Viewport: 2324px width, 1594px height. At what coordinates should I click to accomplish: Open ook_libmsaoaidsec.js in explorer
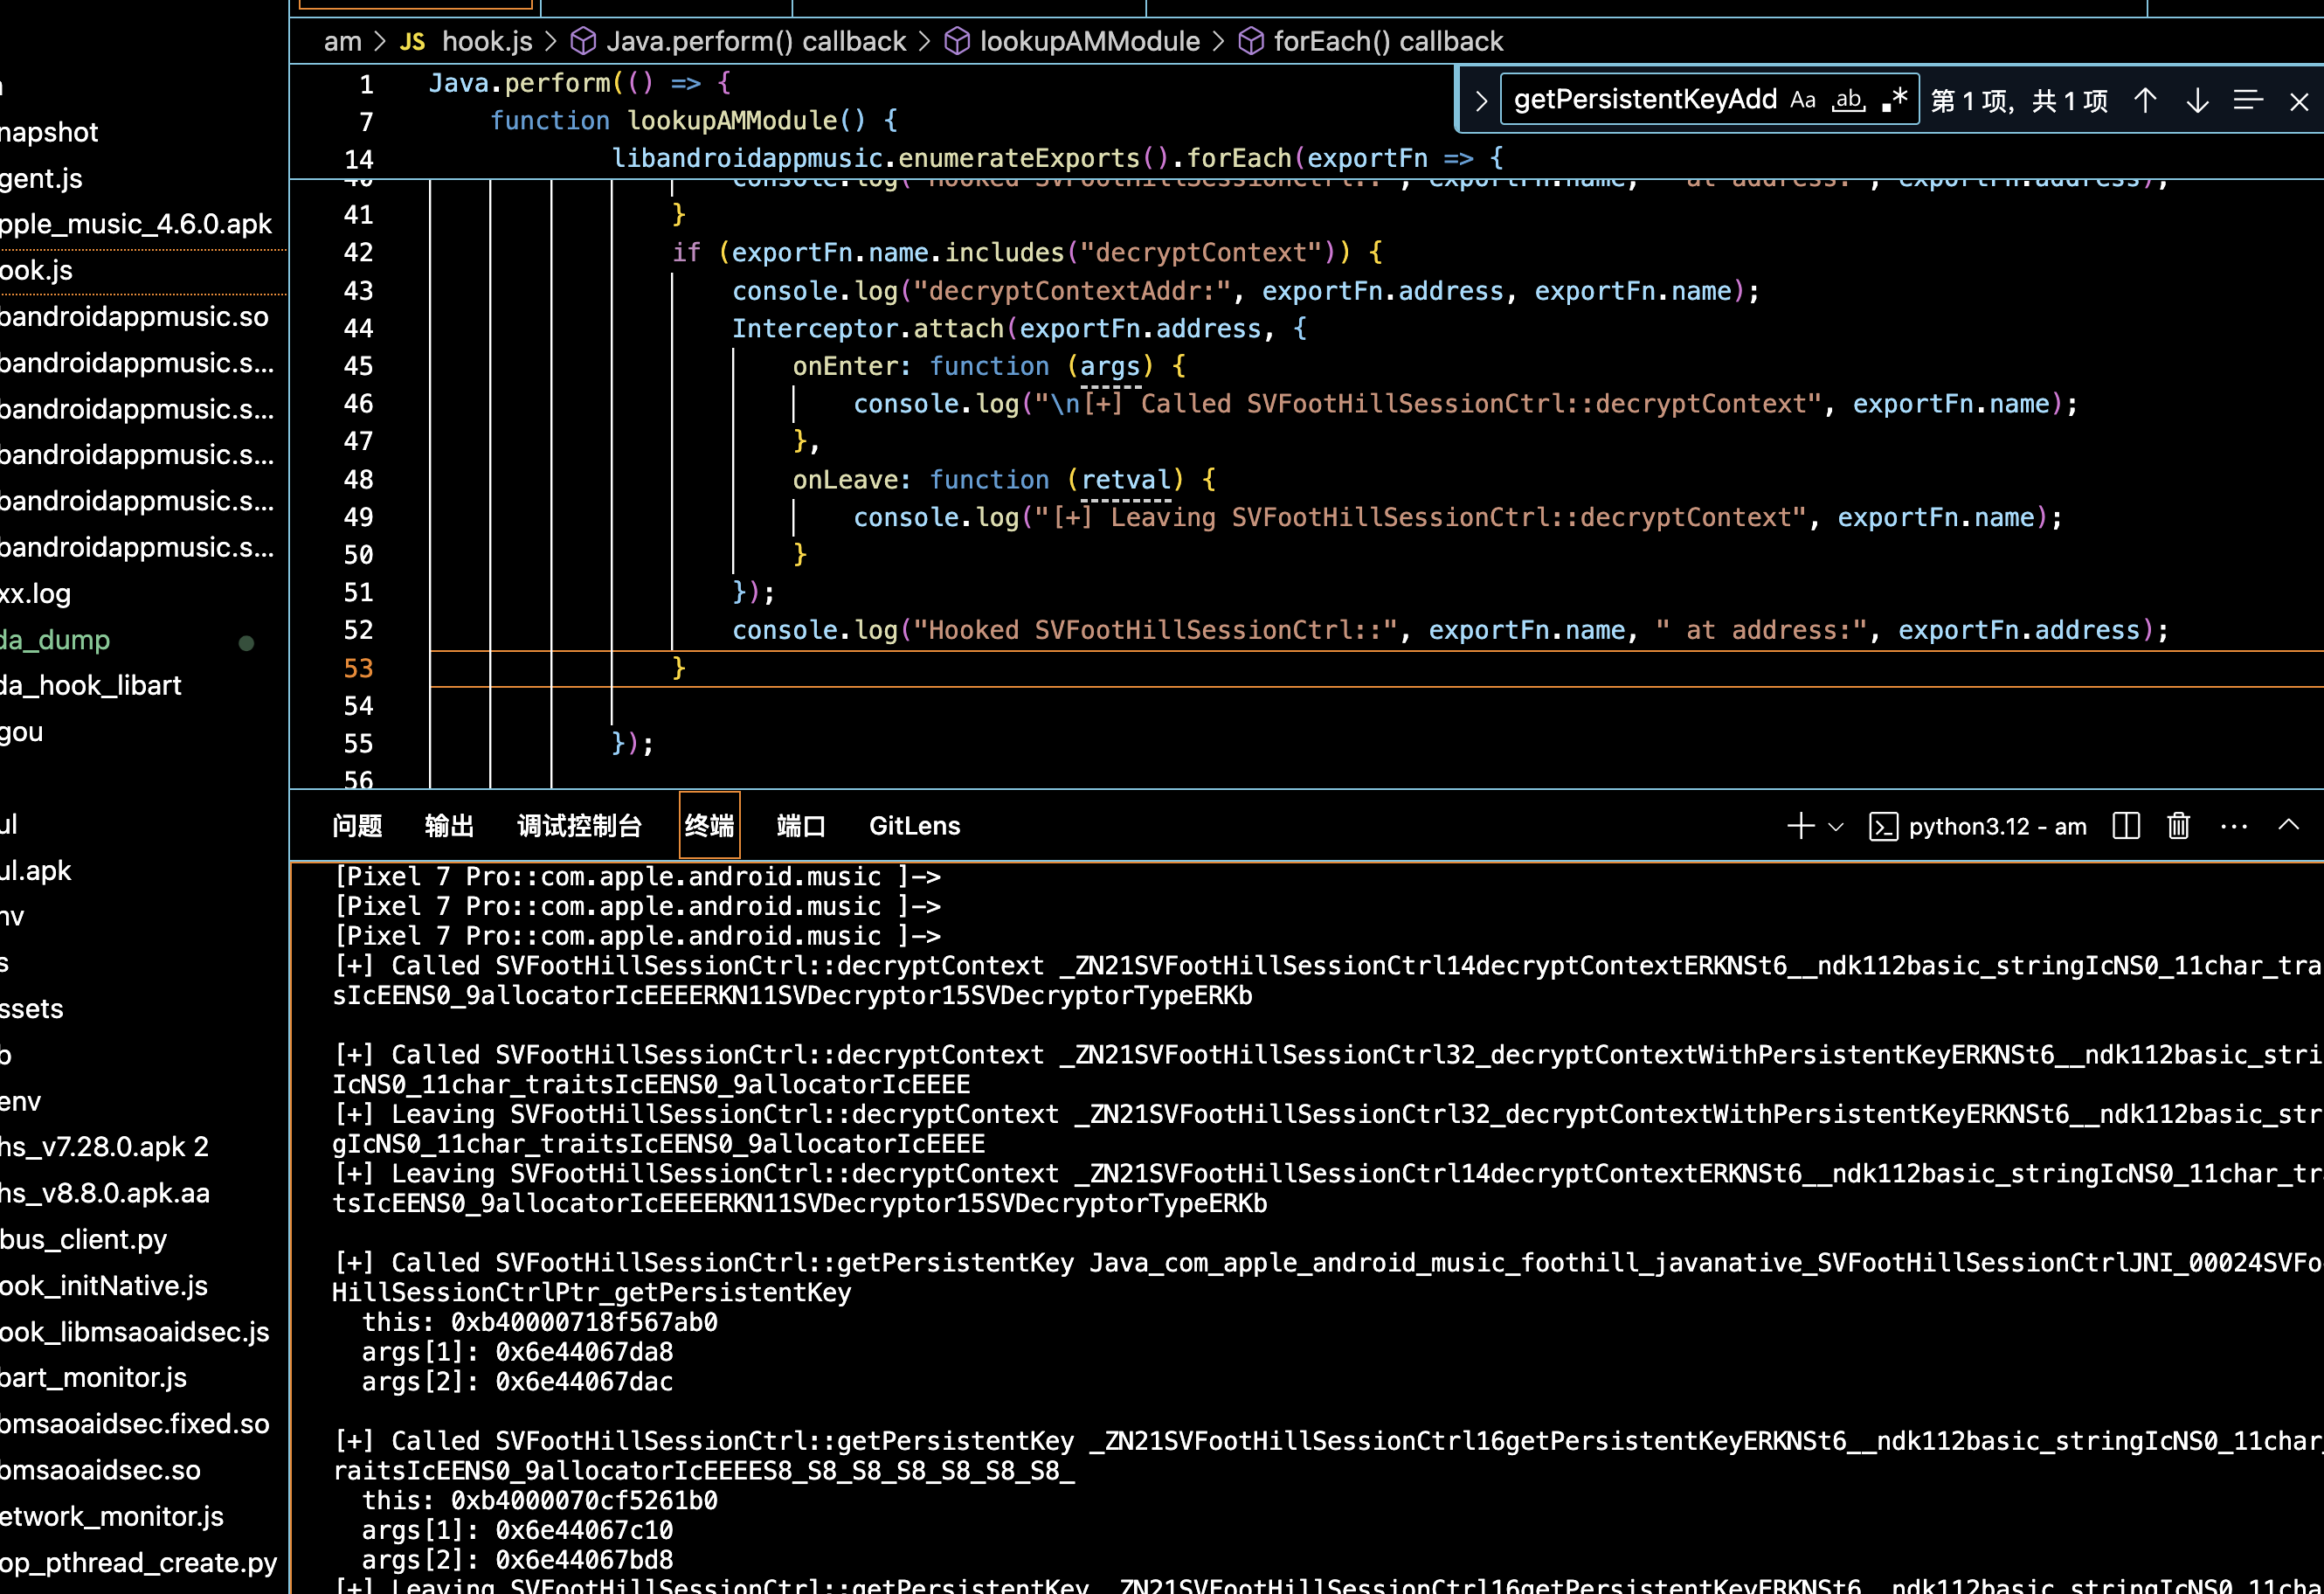pos(135,1332)
